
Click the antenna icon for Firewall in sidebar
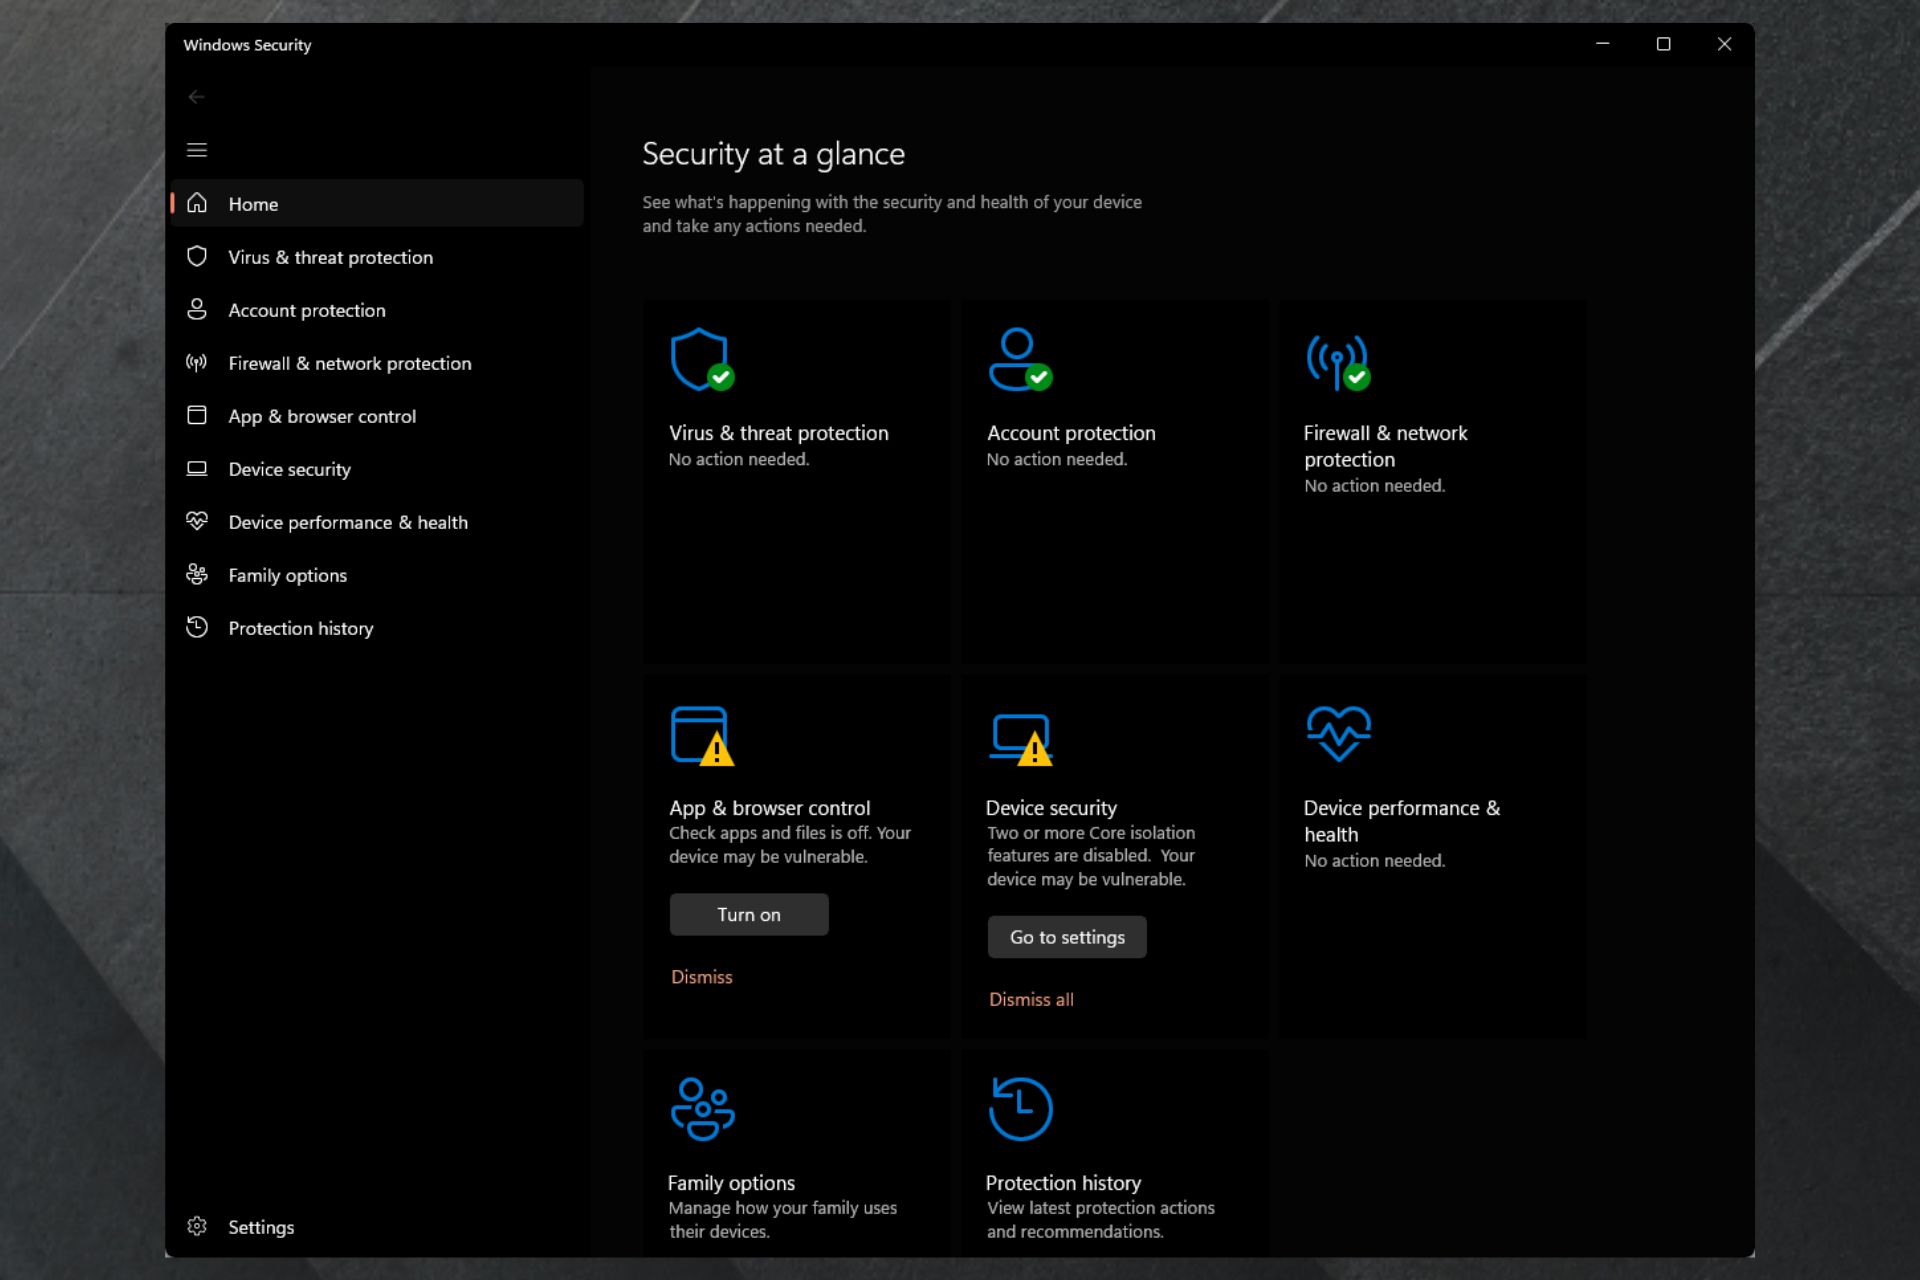tap(197, 362)
